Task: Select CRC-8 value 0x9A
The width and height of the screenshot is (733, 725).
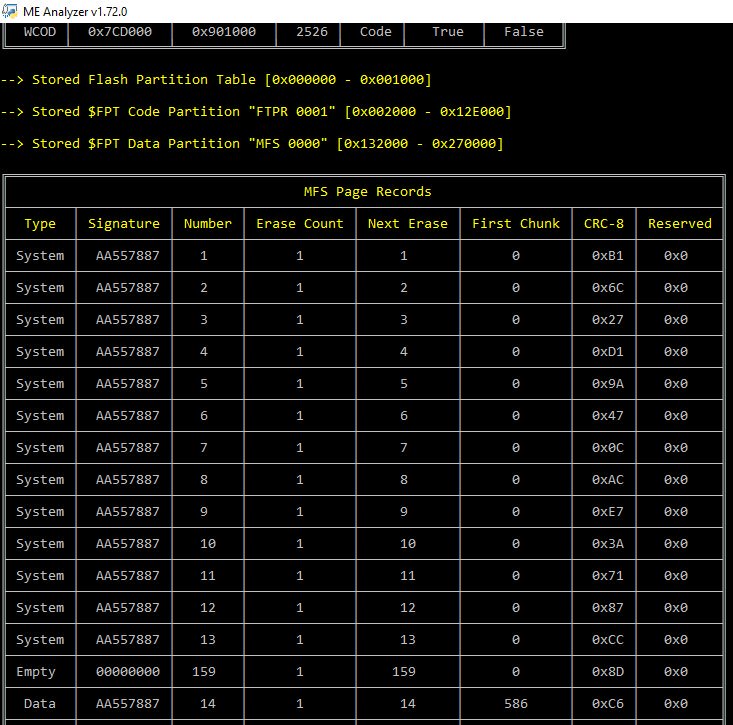Action: [608, 384]
